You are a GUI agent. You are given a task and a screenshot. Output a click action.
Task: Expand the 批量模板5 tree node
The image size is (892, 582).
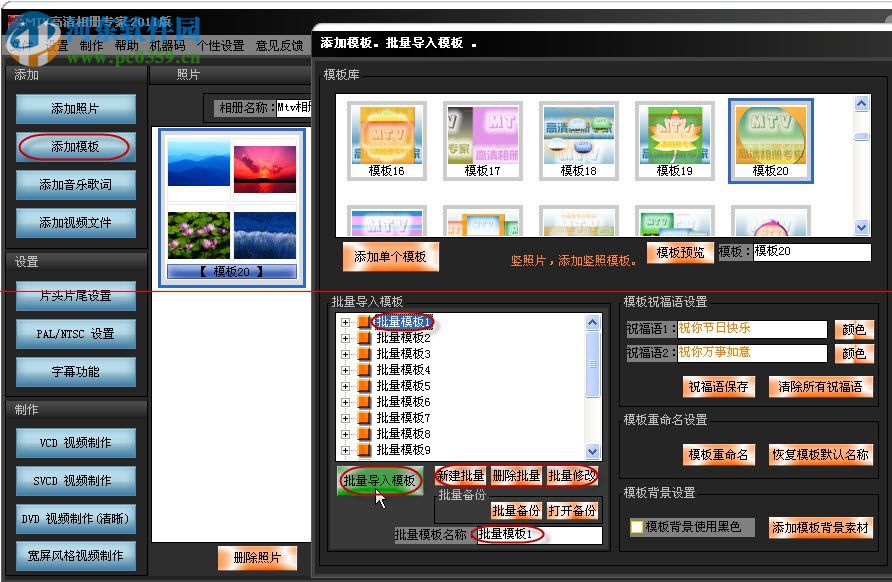345,386
